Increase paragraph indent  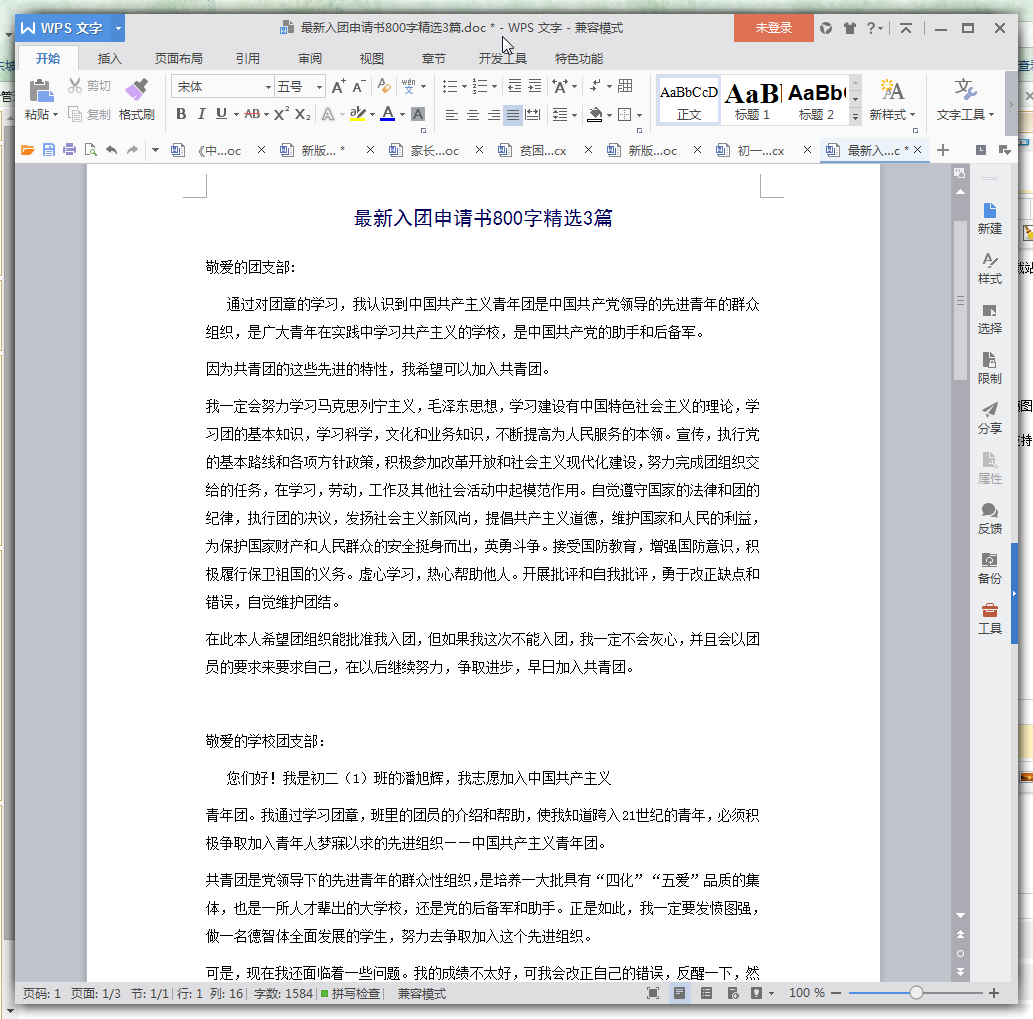pos(535,86)
